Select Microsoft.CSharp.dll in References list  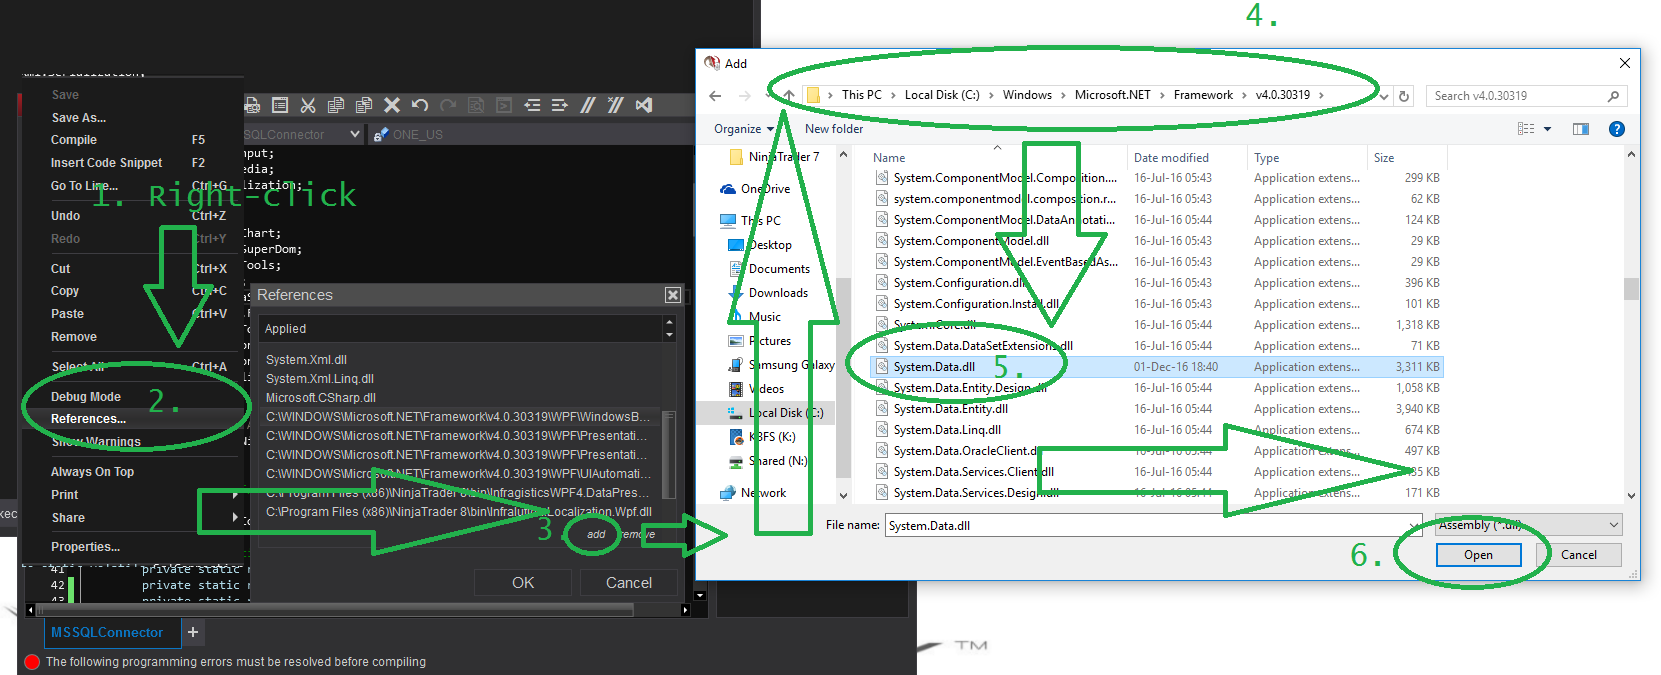coord(321,398)
